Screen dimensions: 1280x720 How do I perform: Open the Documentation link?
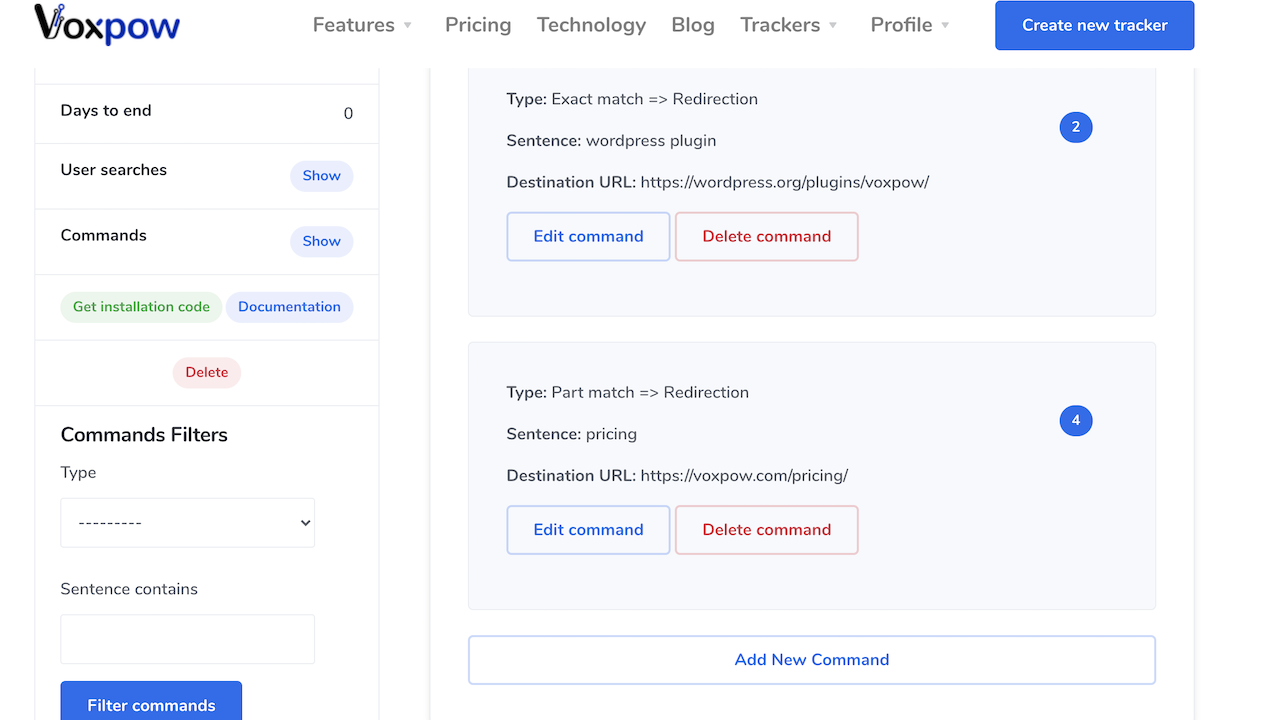point(289,307)
